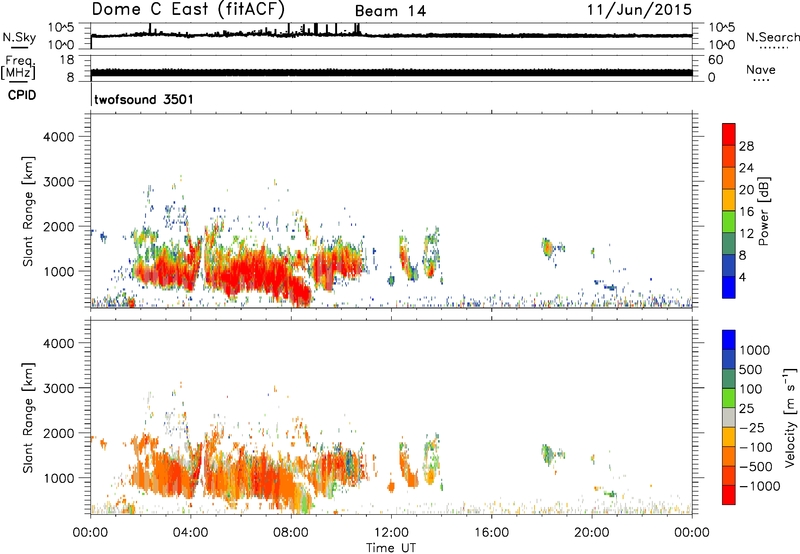Click the frequency band trace in the Freq panel
Image resolution: width=800 pixels, height=554 pixels.
391,72
